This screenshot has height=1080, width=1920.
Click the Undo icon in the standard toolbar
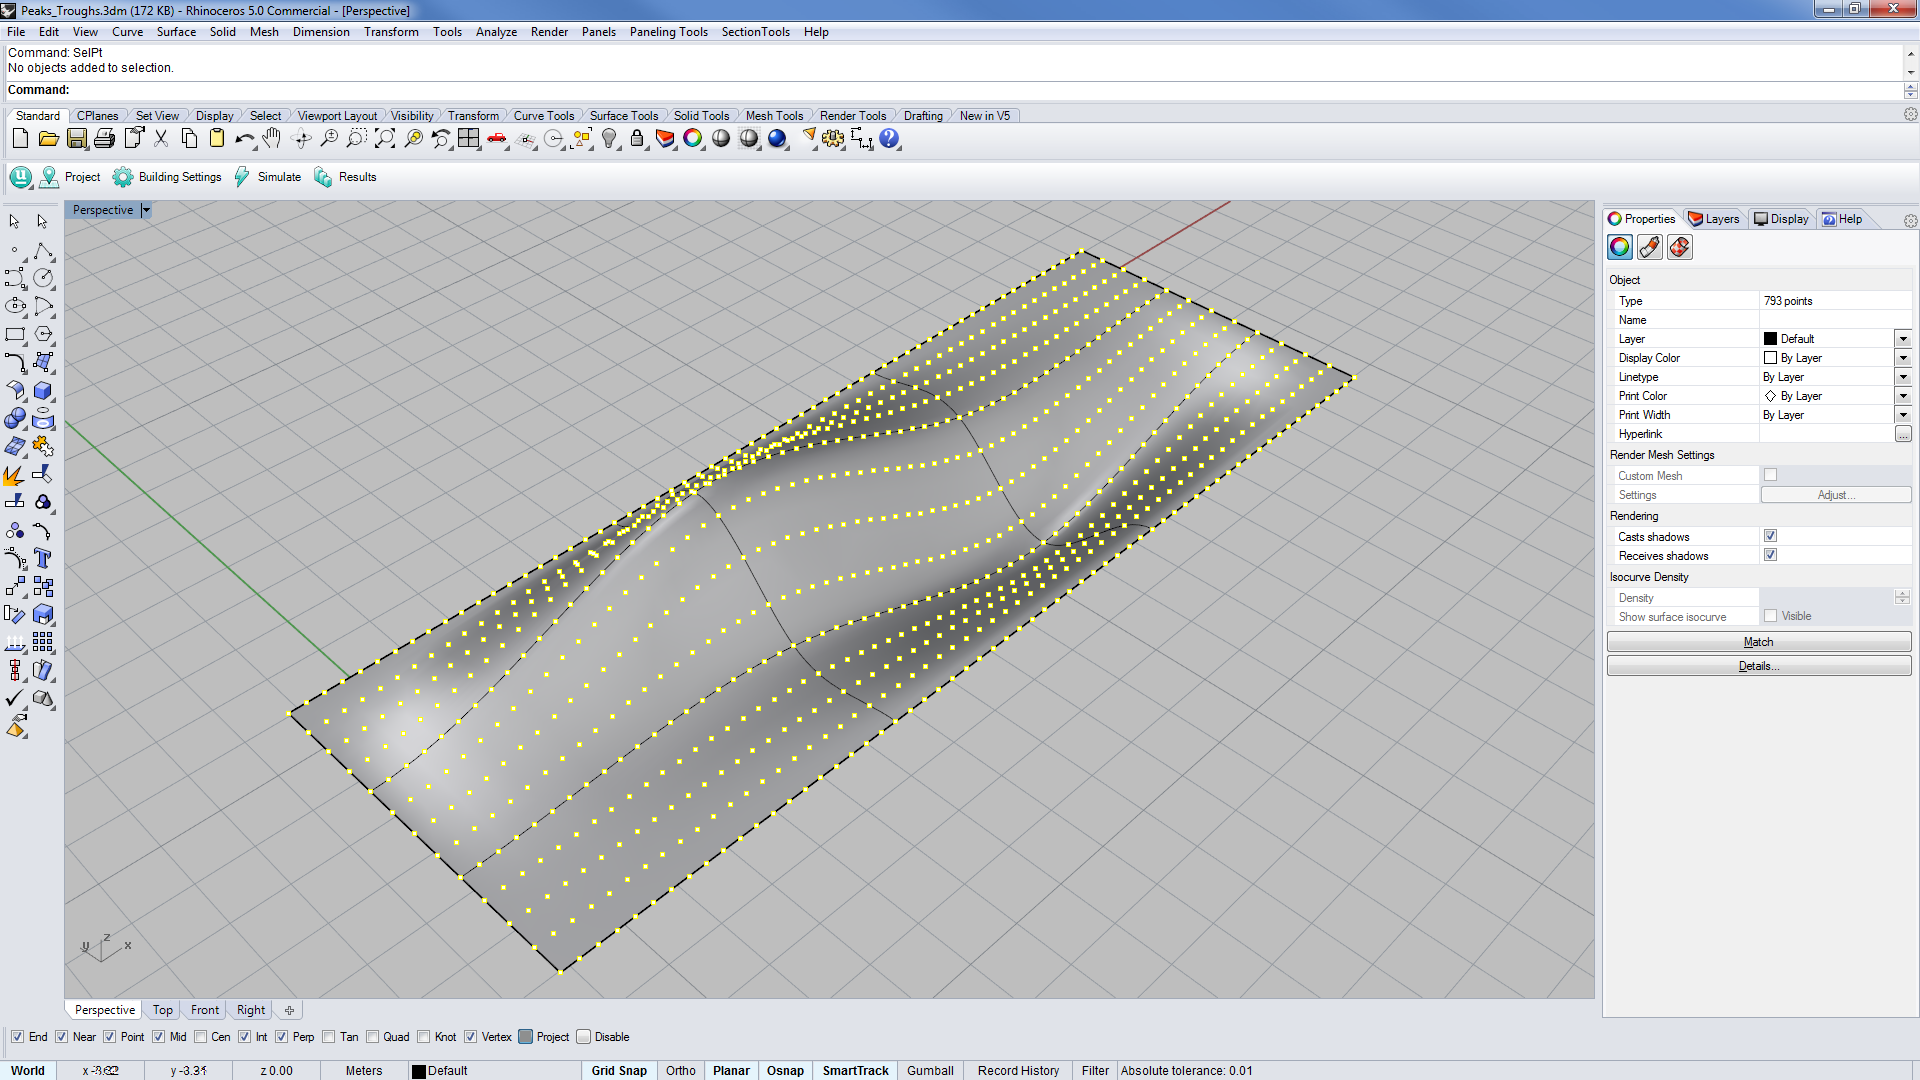(x=244, y=139)
